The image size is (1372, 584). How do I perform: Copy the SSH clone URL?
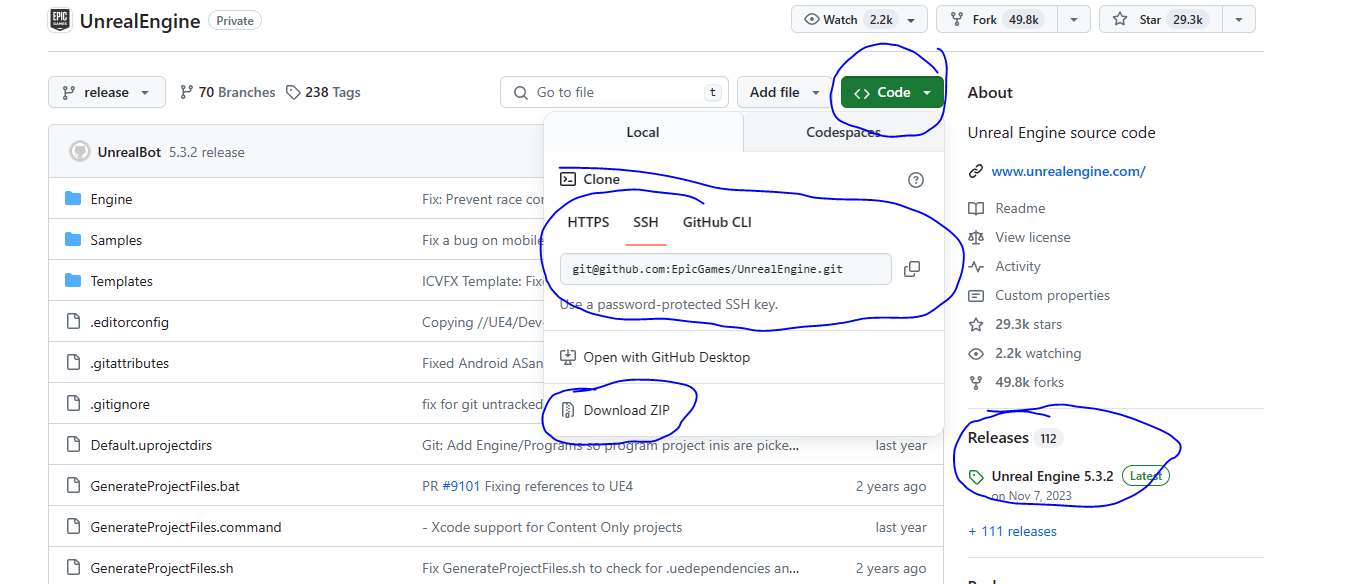(911, 269)
